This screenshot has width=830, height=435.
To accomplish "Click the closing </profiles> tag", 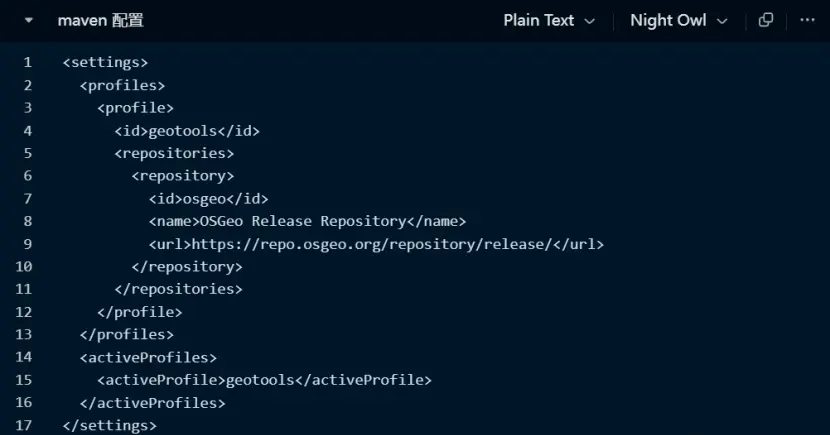I will (126, 334).
